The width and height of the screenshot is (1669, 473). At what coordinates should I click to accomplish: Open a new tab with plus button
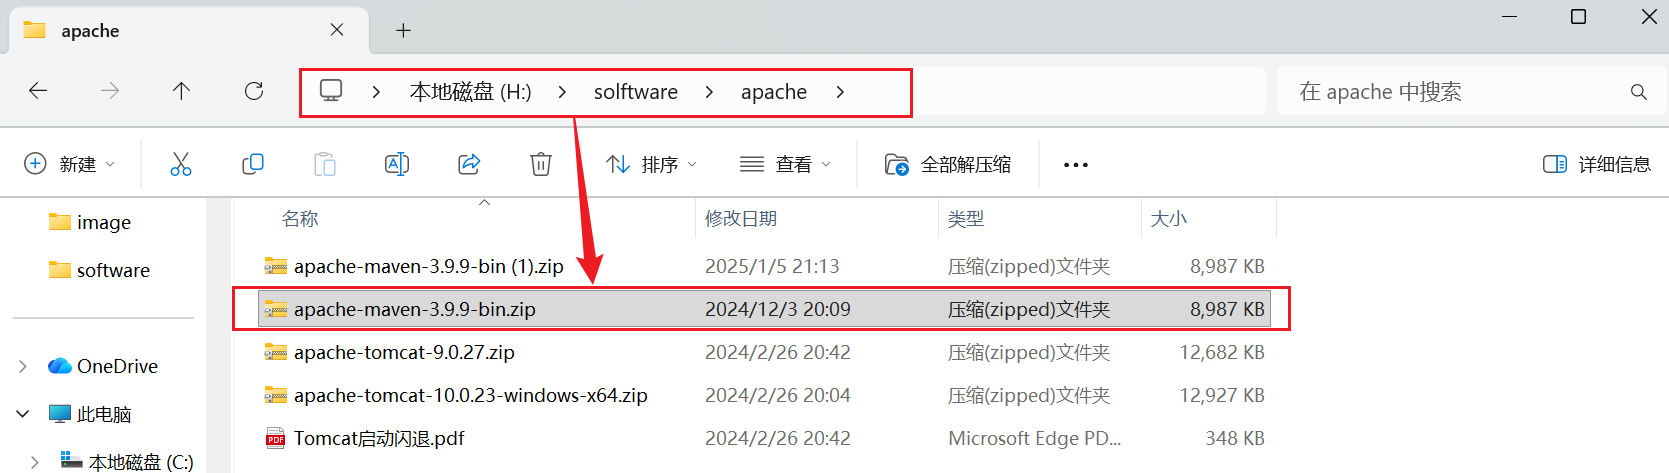[x=403, y=30]
